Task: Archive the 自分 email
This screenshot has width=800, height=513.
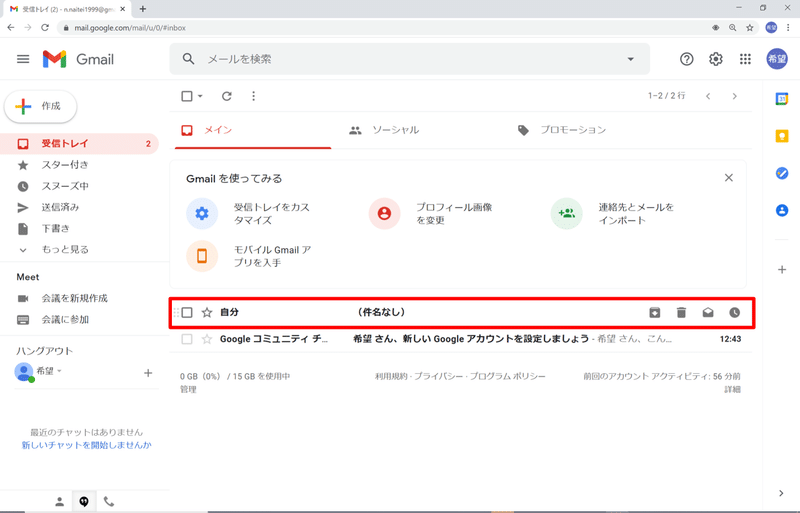Action: [655, 312]
